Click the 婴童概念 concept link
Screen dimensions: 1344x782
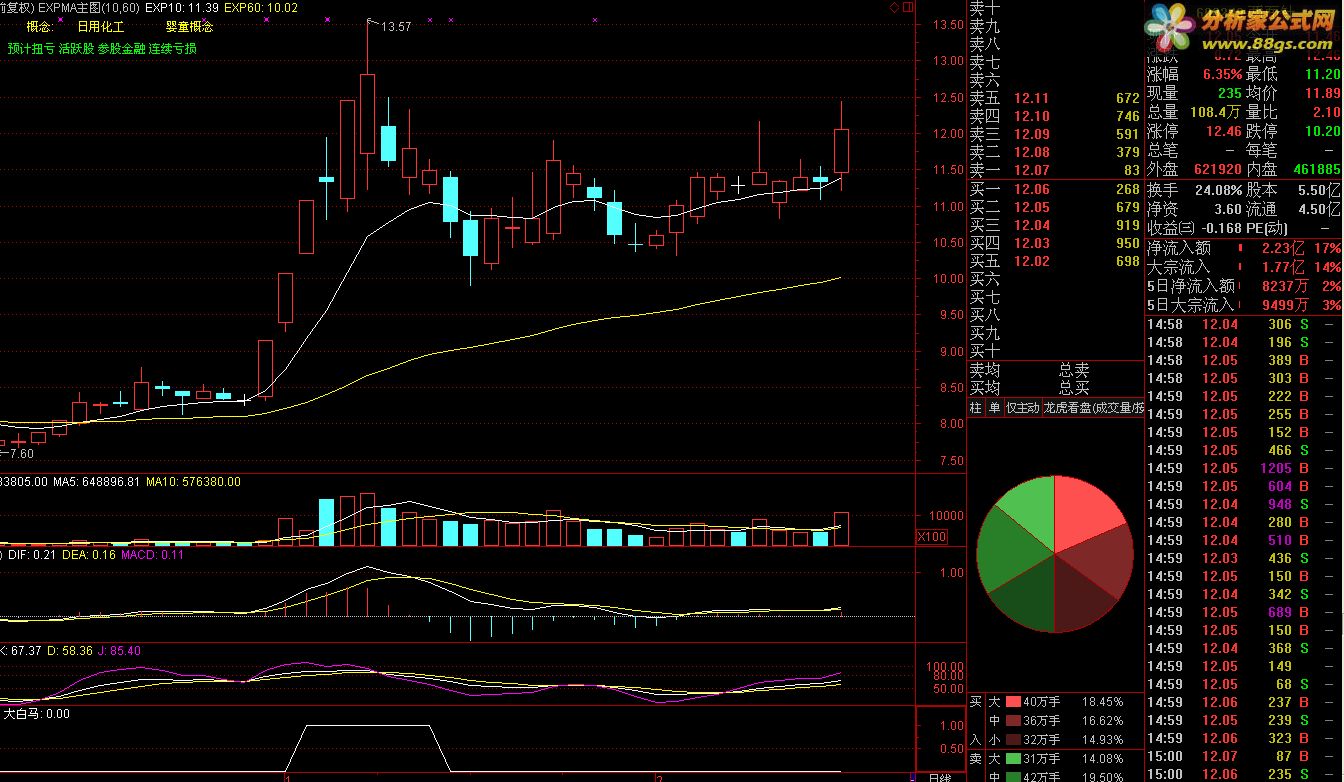point(189,27)
